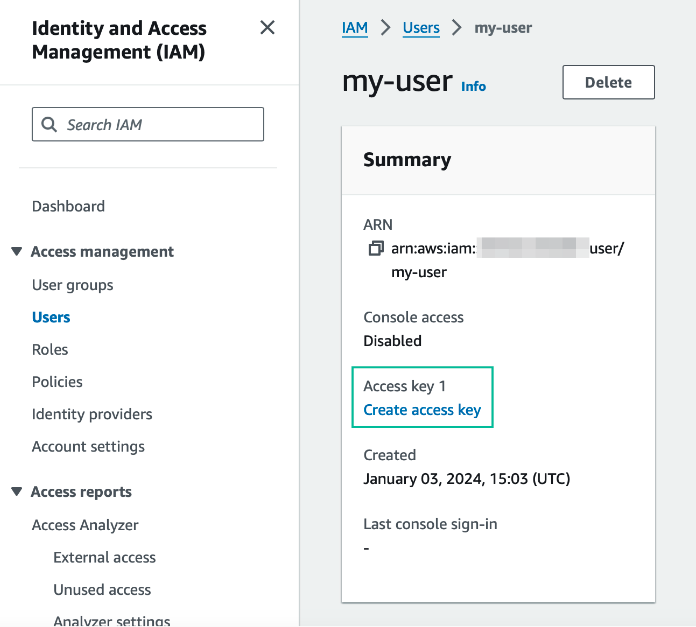
Task: Select External access under Access Analyzer
Action: (104, 557)
